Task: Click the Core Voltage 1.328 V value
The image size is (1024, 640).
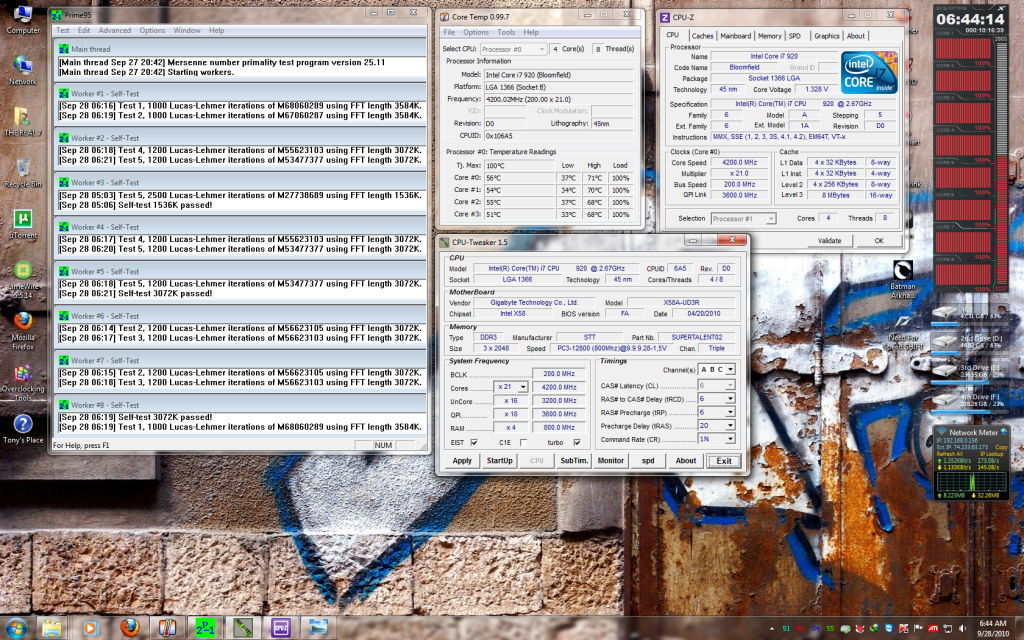Action: coord(816,89)
